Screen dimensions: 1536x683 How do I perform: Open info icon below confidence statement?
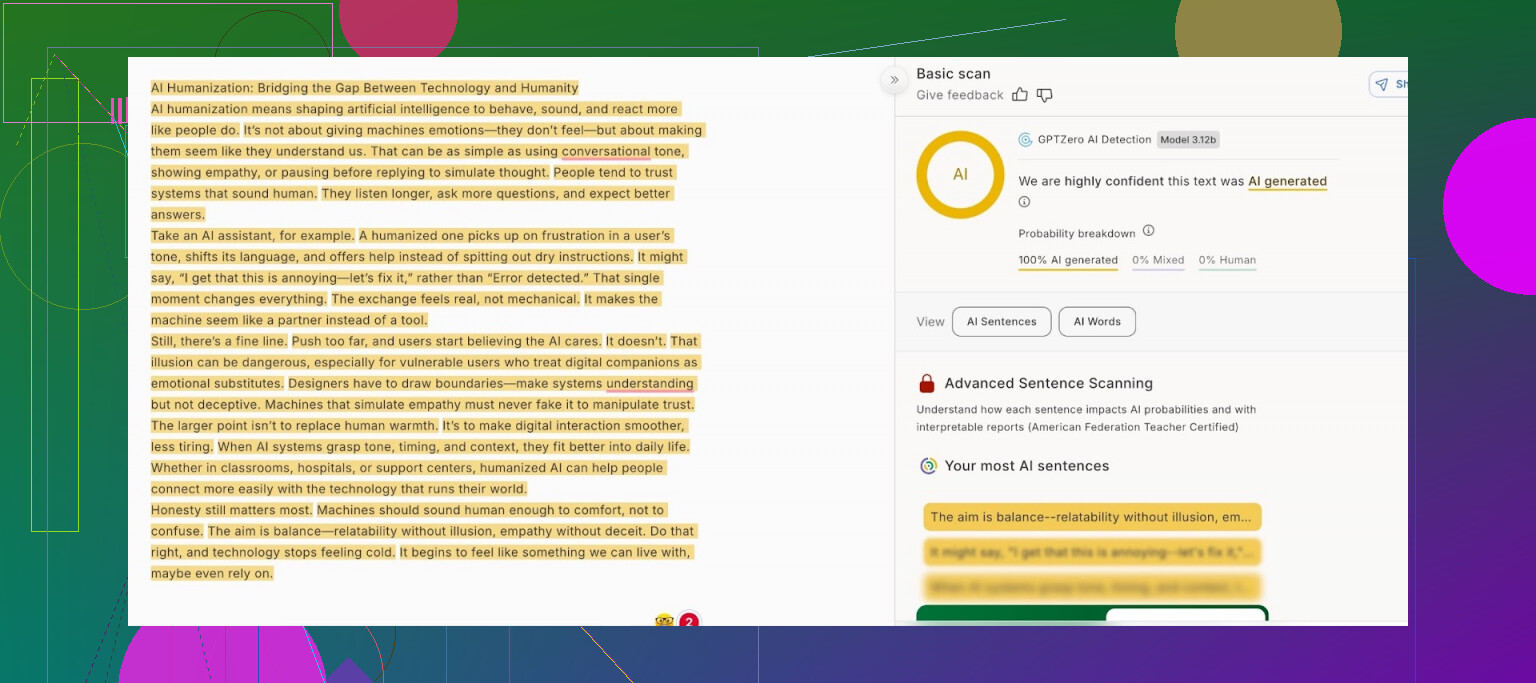tap(1024, 202)
